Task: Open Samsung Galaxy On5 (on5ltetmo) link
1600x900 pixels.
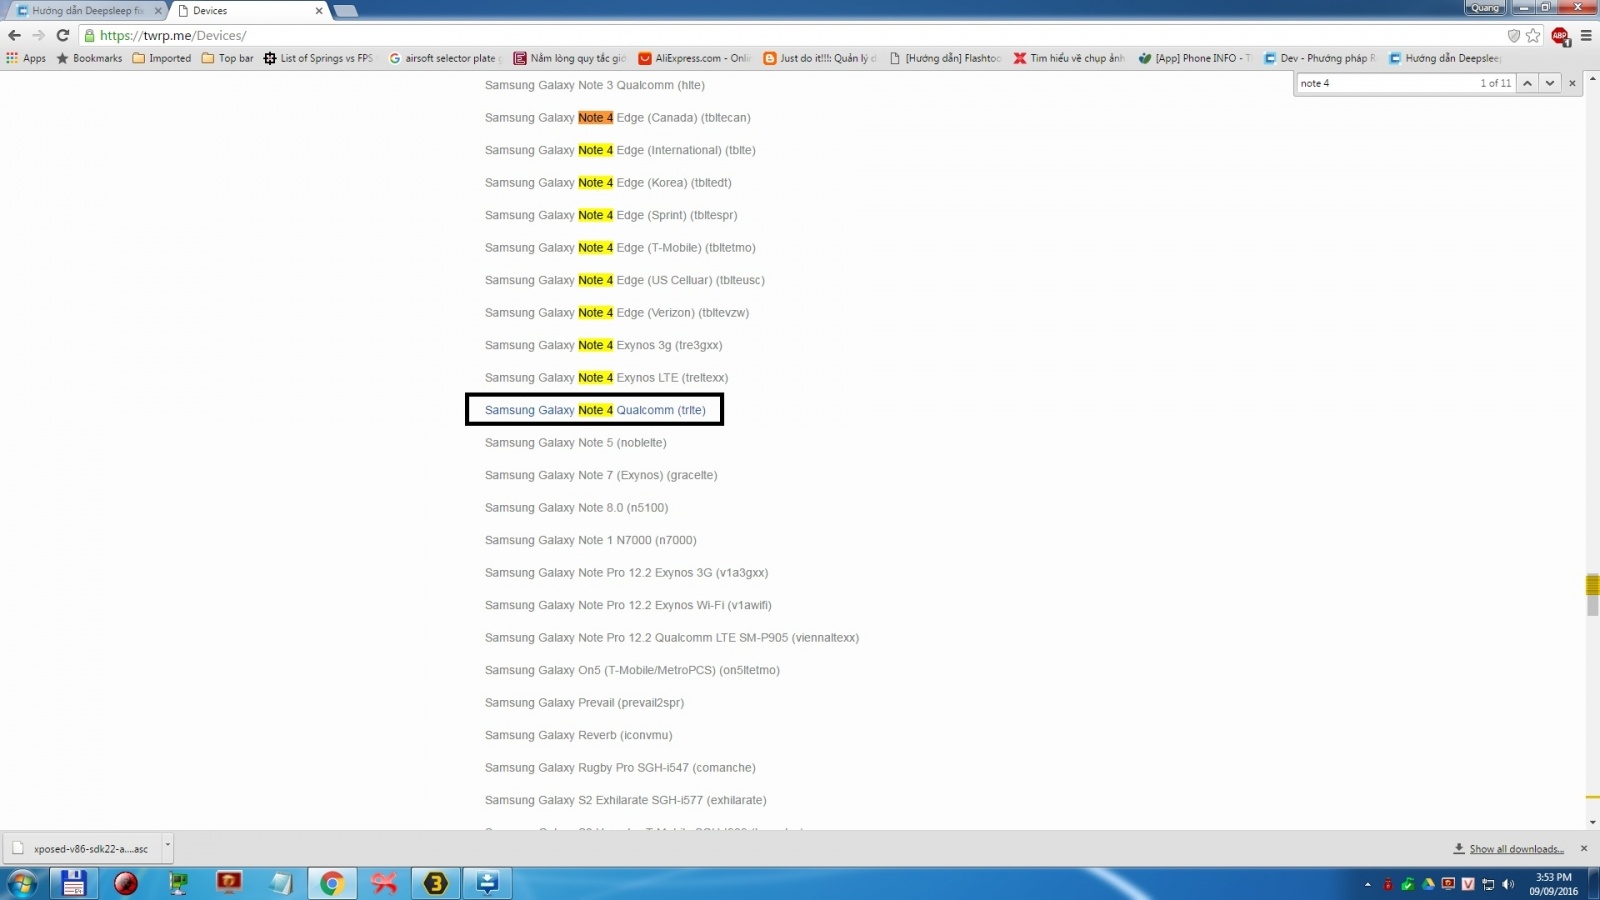Action: (x=632, y=670)
